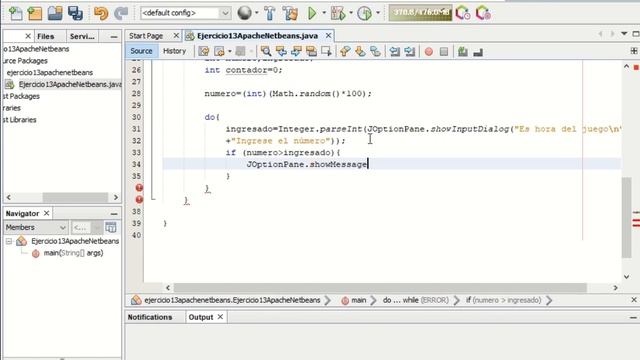
Task: Start macro recording with red circle
Action: 429,51
